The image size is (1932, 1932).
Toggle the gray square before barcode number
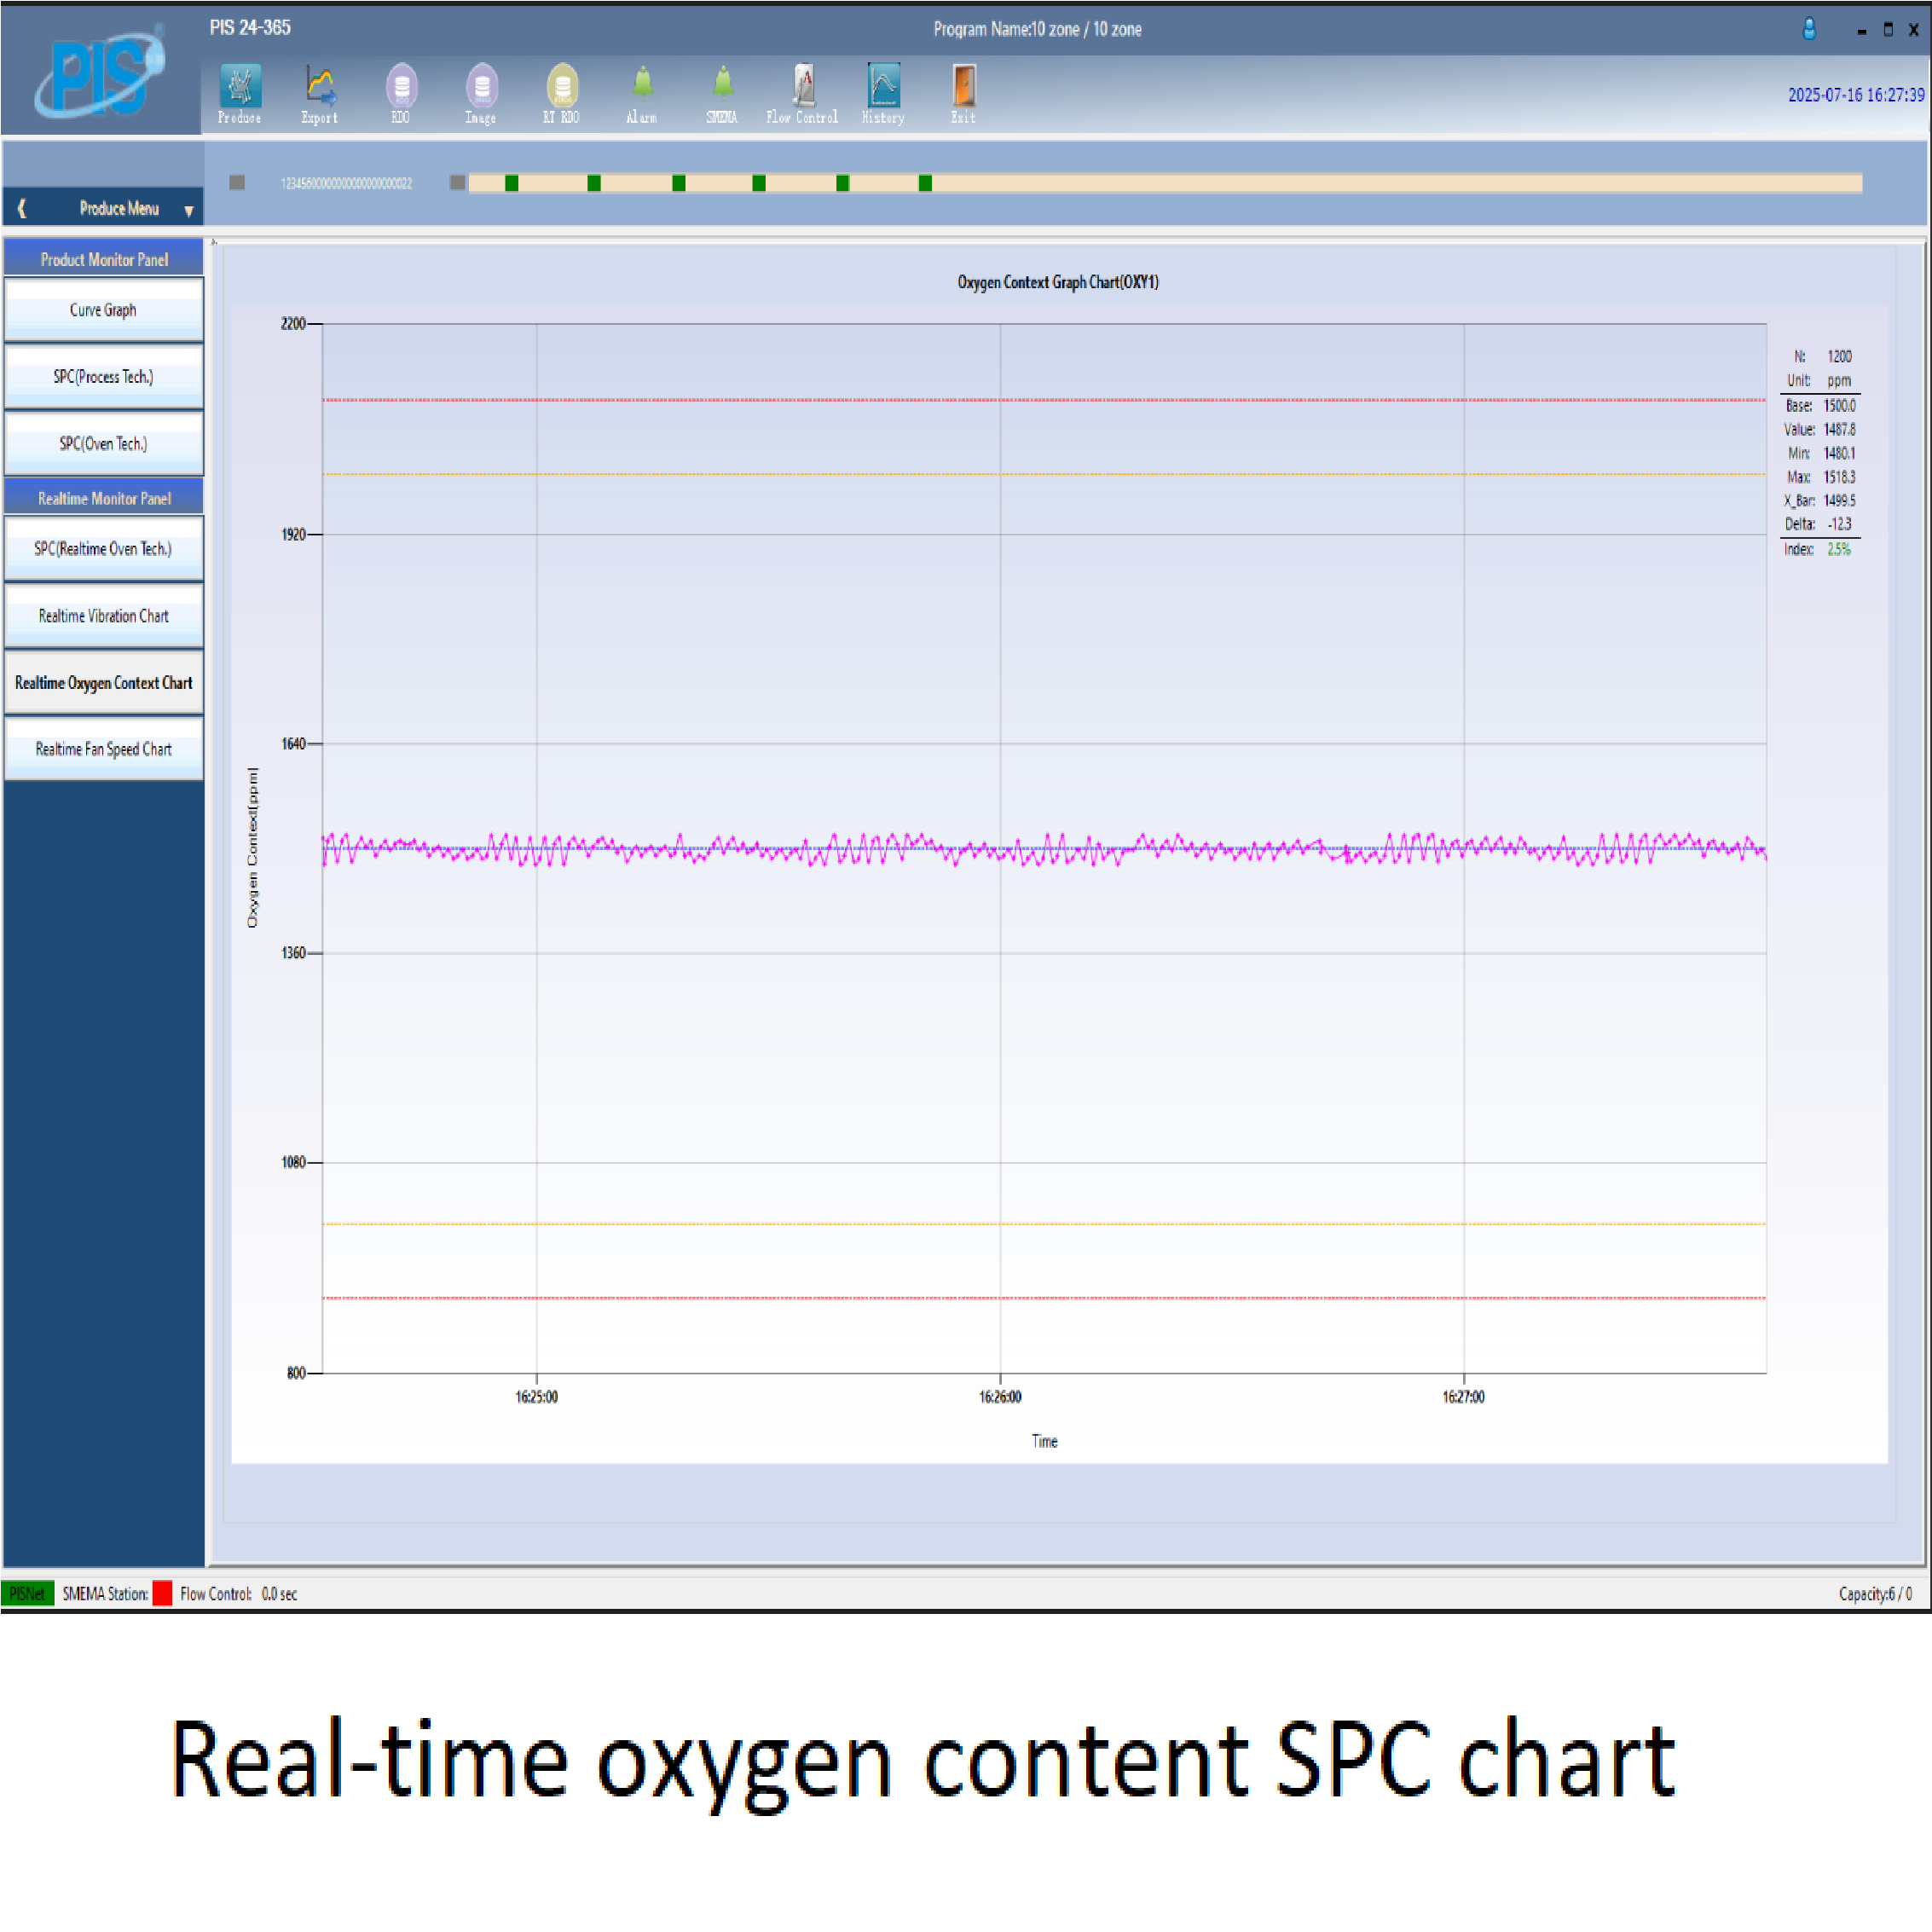[237, 183]
